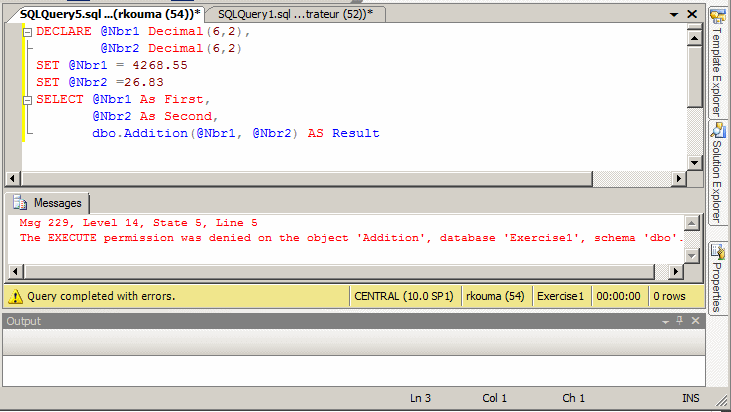Open the Output panel window position dropdown
Image resolution: width=731 pixels, height=412 pixels.
click(665, 322)
